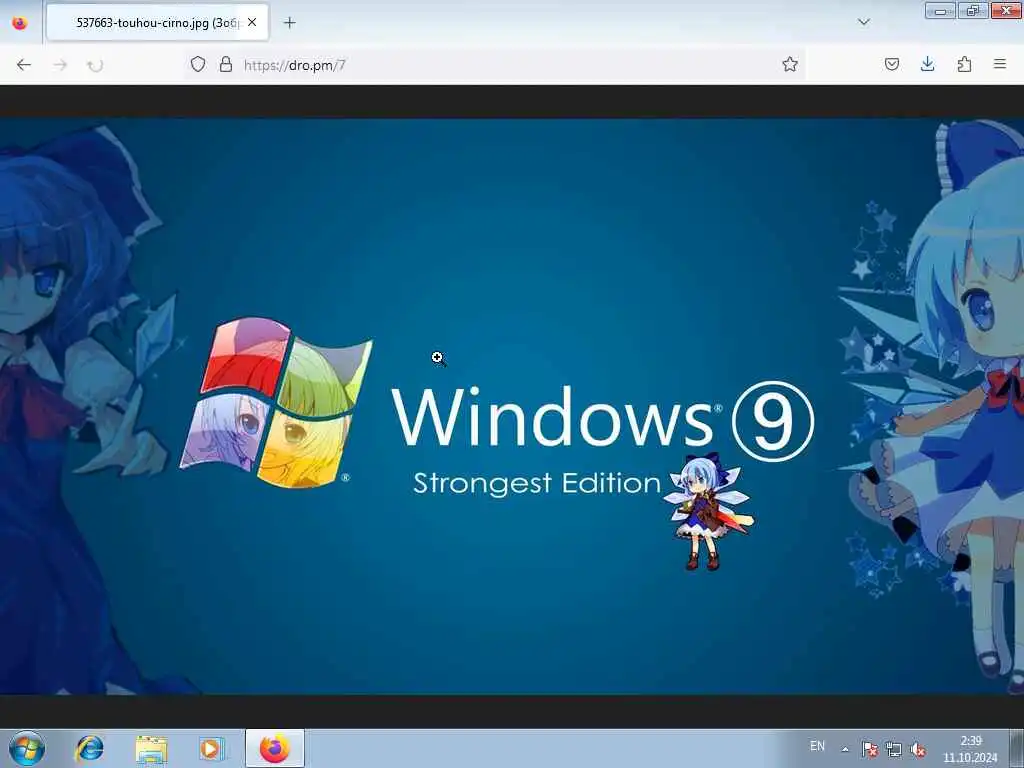Reload the page with the refresh icon
This screenshot has height=768, width=1024.
tap(95, 65)
